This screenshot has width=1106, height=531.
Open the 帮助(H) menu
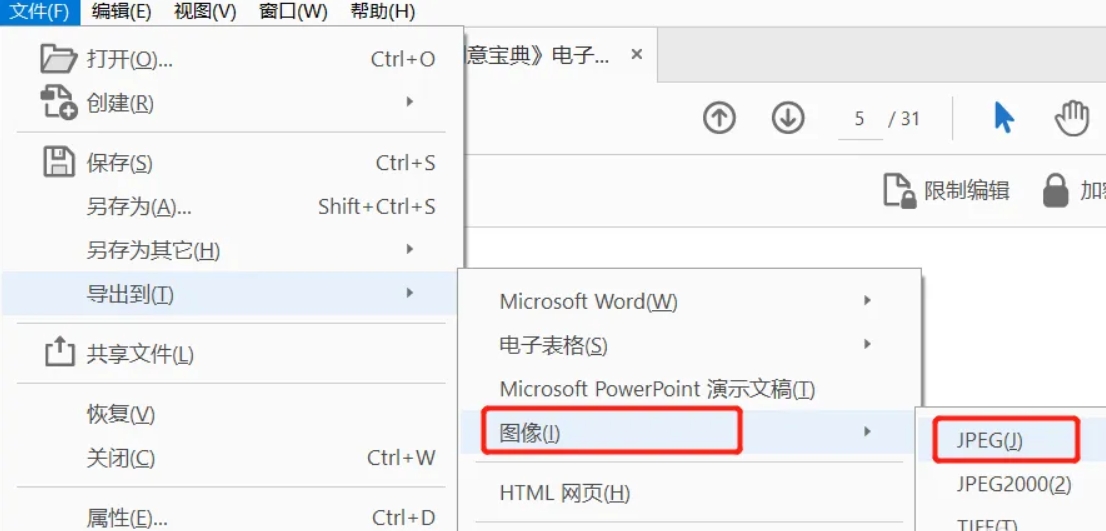pyautogui.click(x=382, y=12)
